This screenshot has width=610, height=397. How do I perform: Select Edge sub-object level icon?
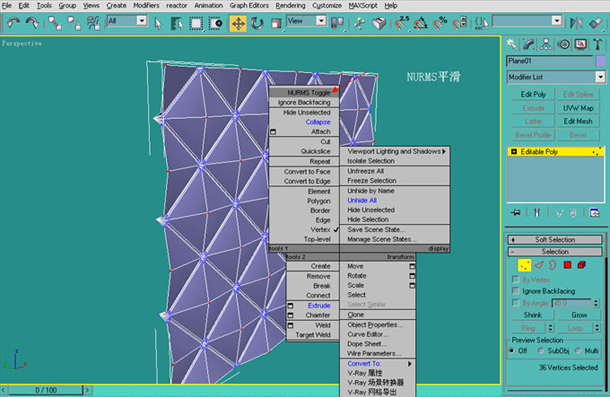pyautogui.click(x=539, y=265)
